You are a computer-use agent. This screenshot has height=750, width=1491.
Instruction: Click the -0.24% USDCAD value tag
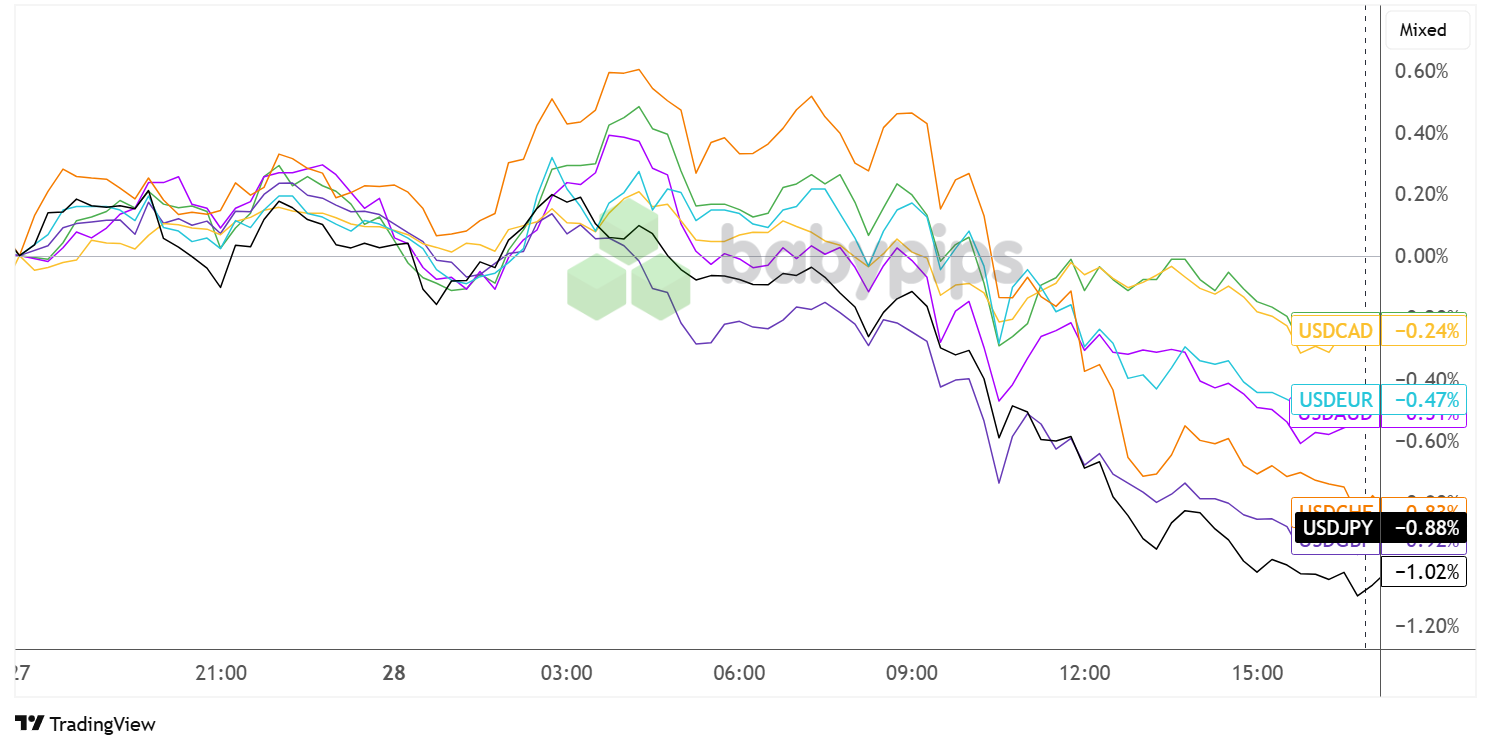pos(1423,330)
